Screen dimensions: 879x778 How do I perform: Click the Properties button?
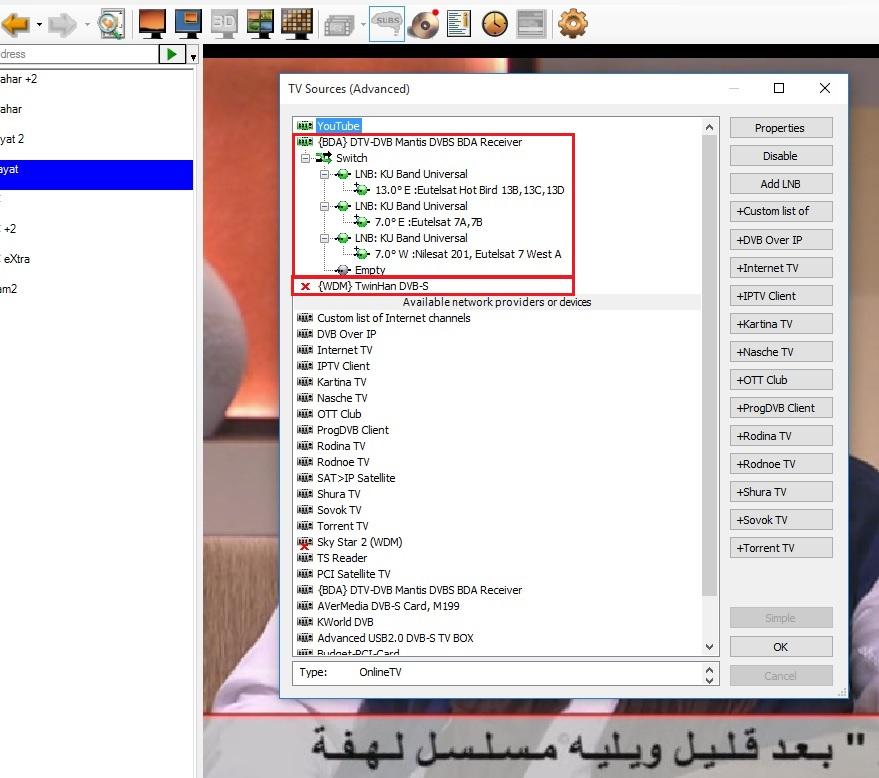(780, 128)
